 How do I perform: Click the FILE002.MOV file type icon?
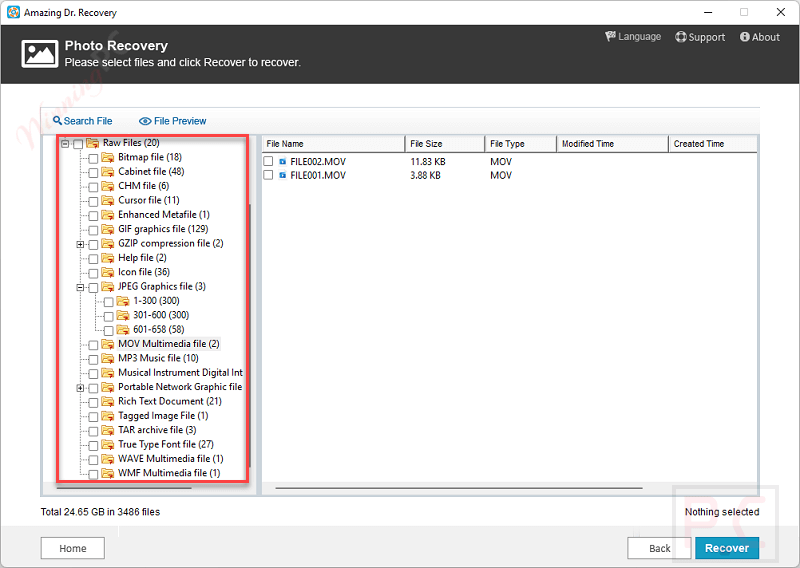[x=283, y=161]
